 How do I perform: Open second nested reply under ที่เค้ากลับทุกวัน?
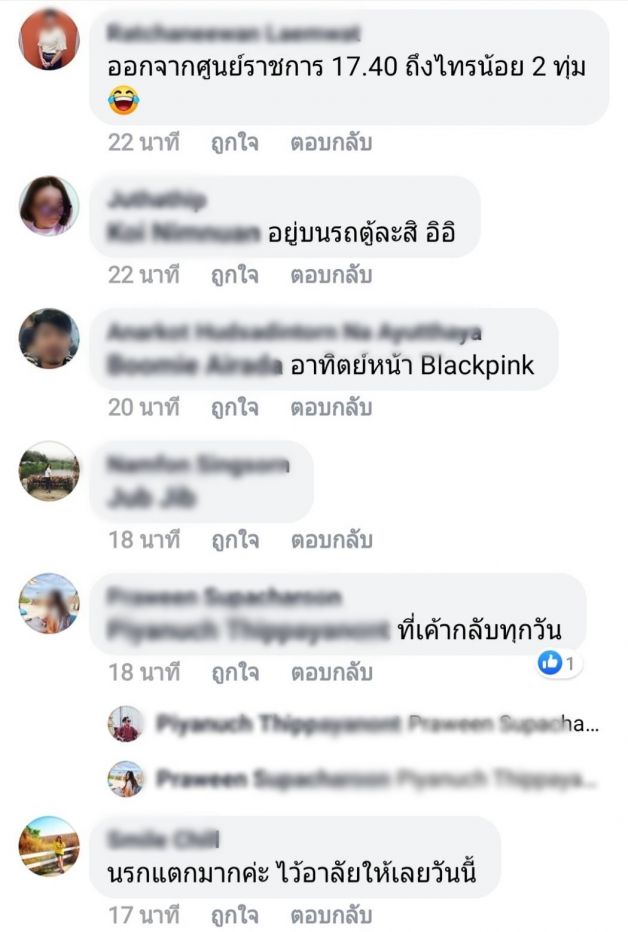point(377,778)
